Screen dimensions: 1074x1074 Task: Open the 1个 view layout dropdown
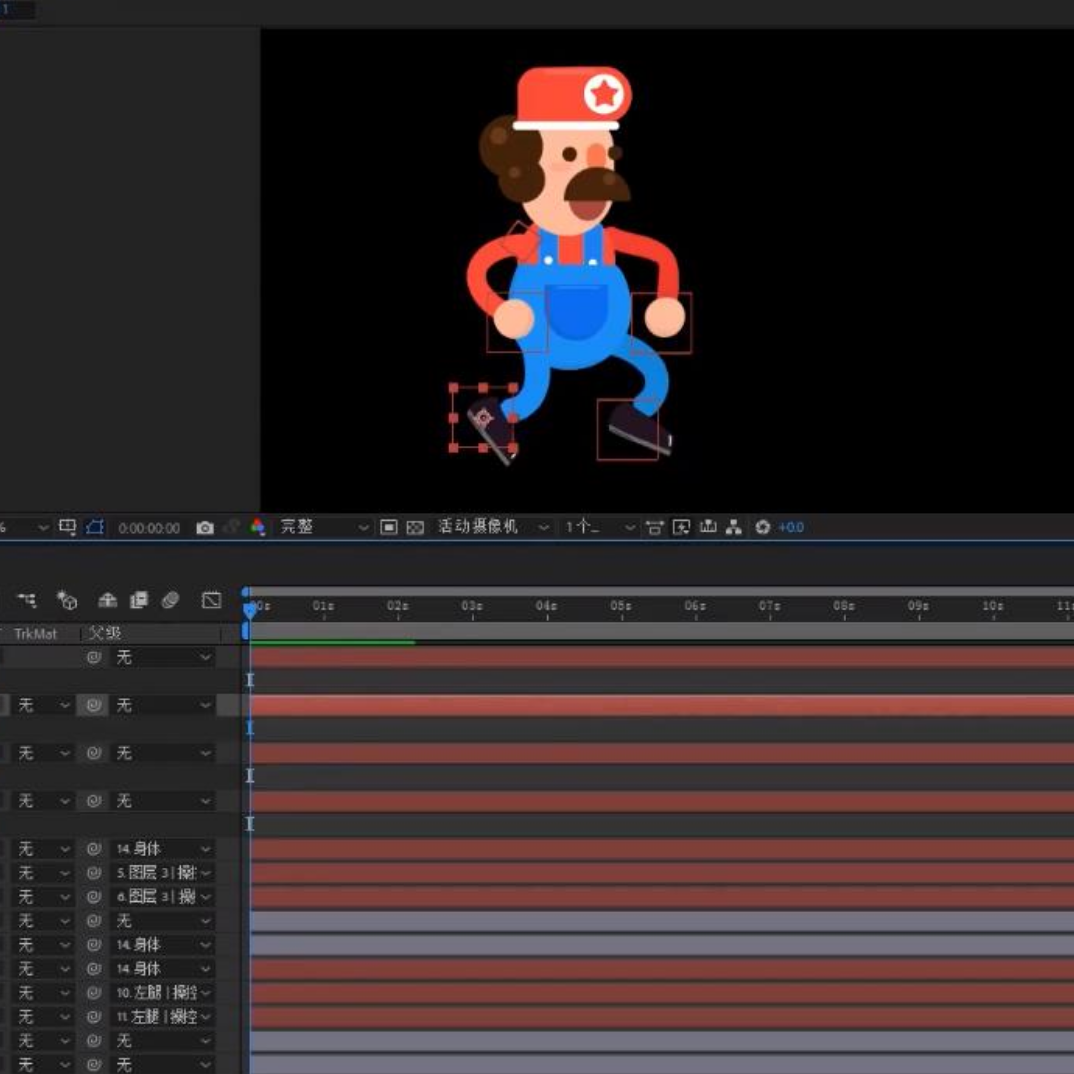599,527
